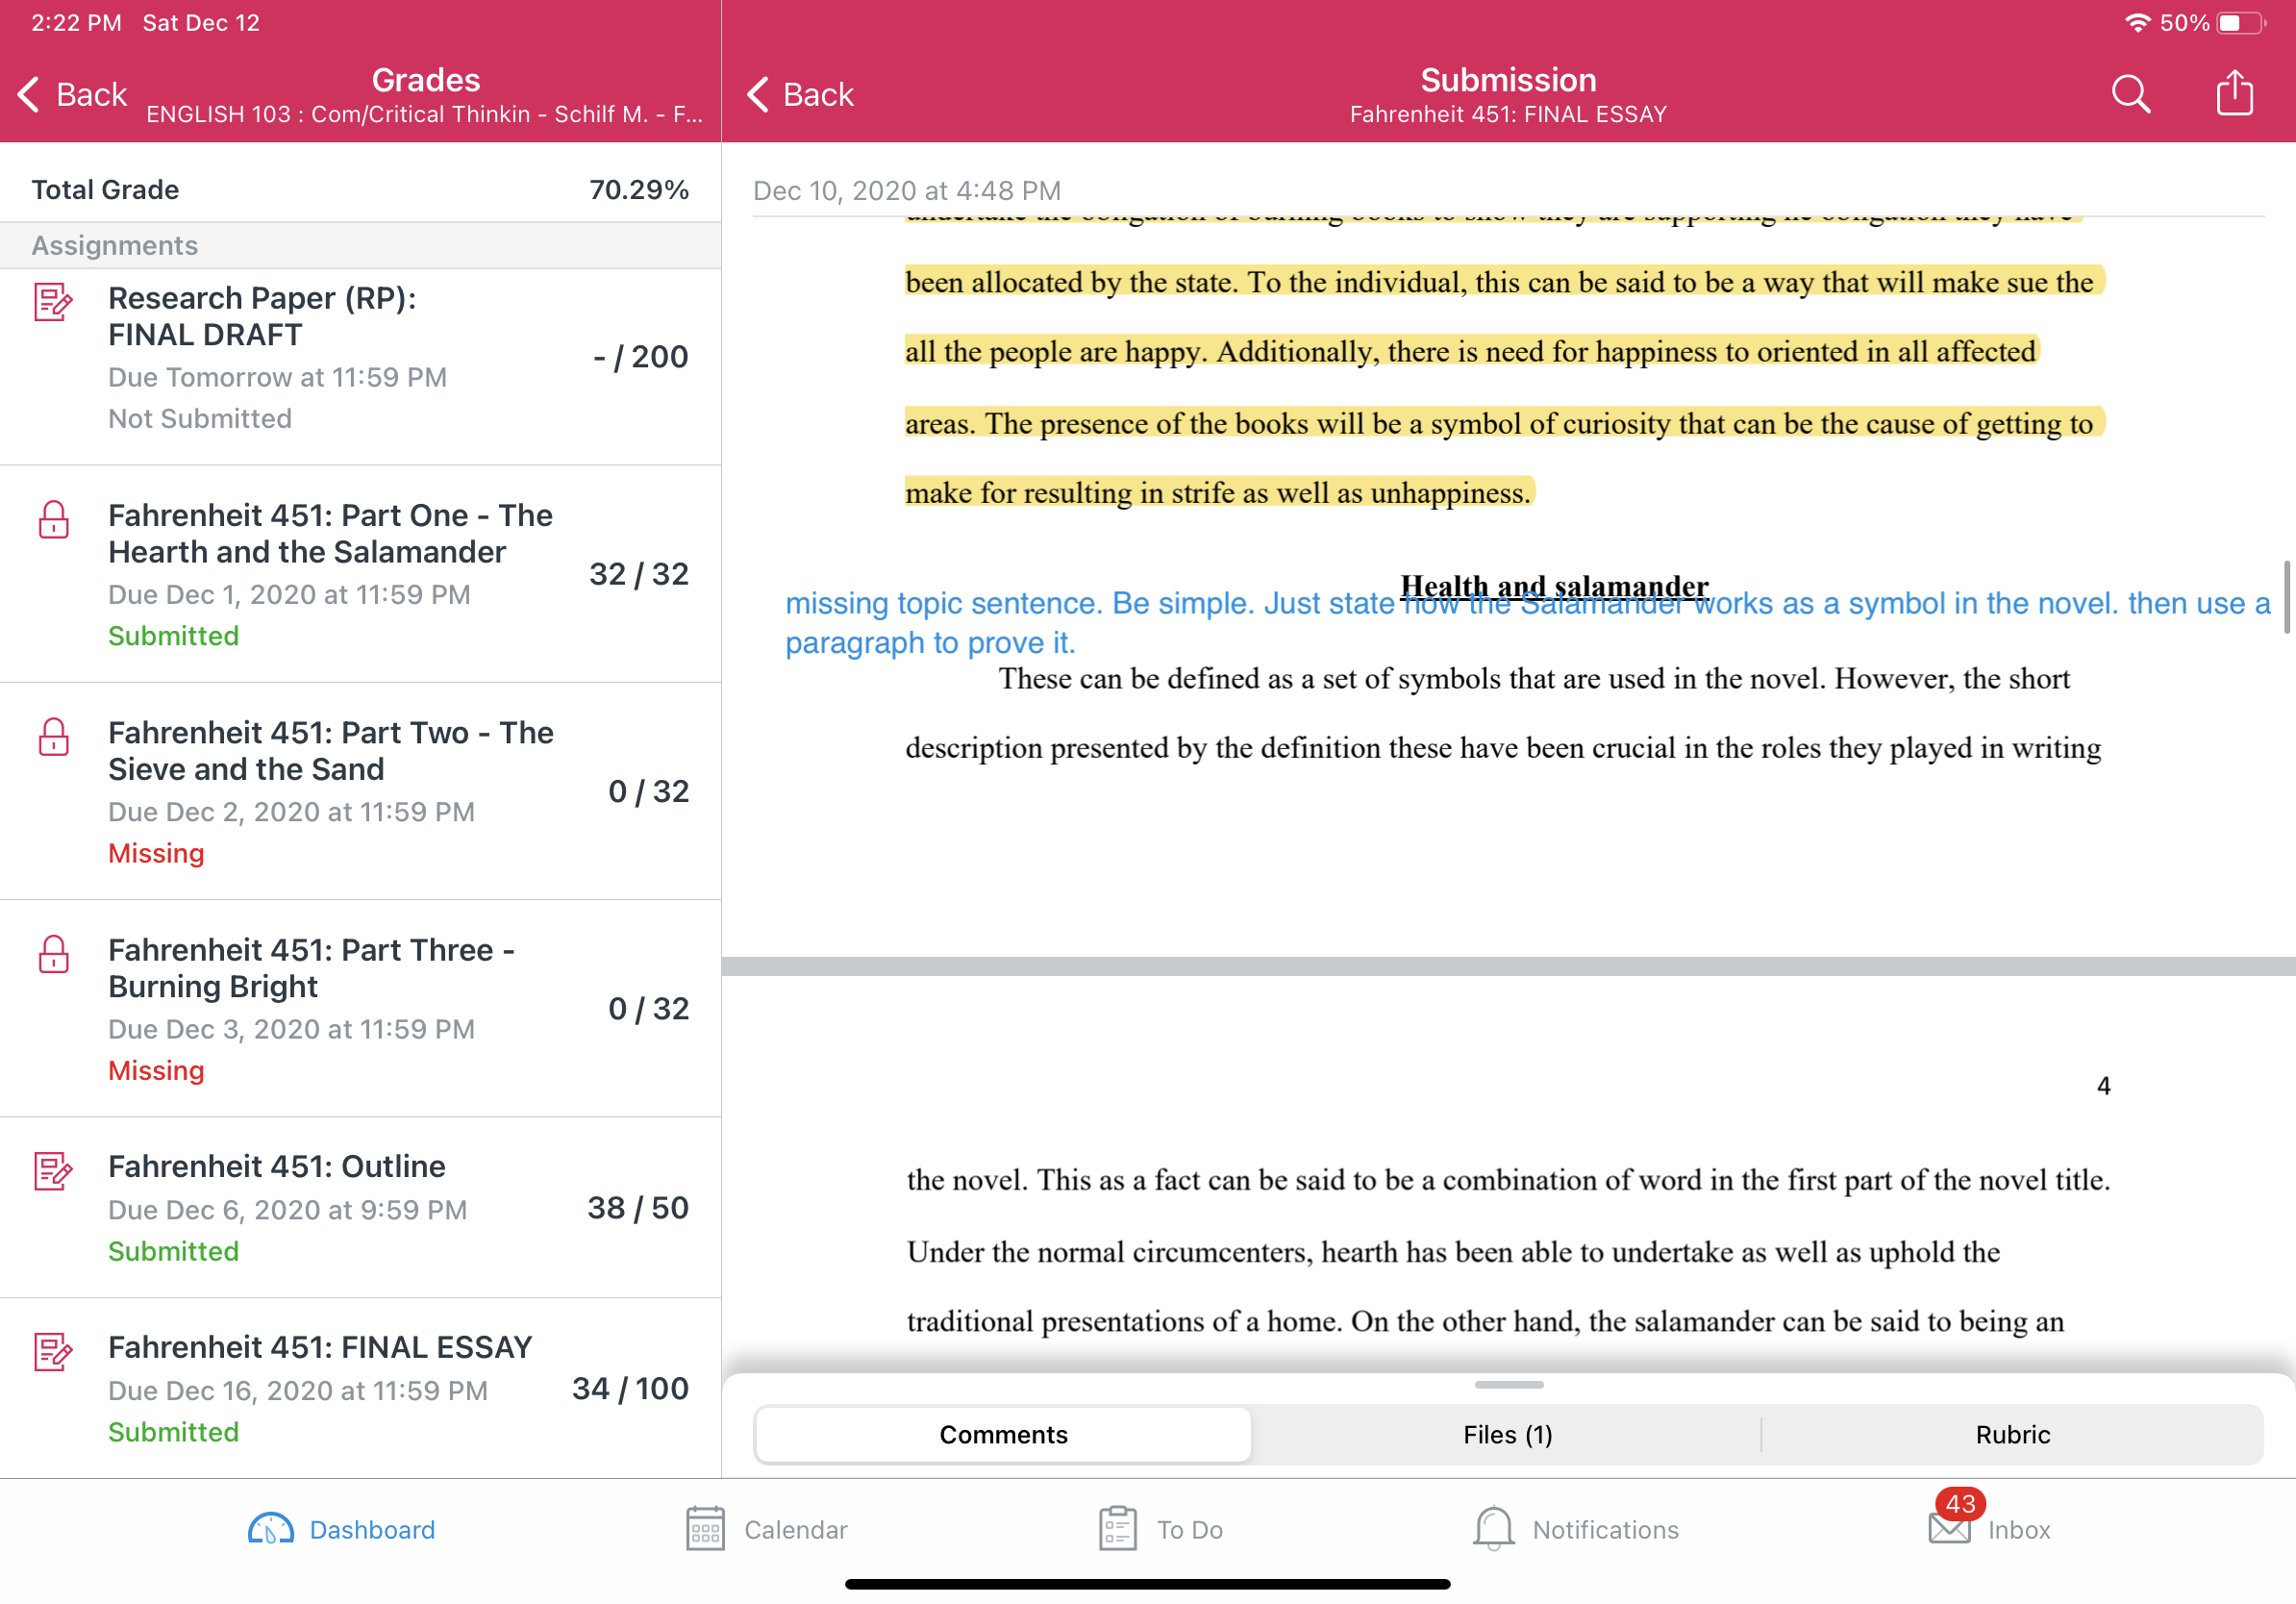This screenshot has height=1604, width=2296.
Task: Tap page number 4 in the document
Action: pos(2103,1086)
